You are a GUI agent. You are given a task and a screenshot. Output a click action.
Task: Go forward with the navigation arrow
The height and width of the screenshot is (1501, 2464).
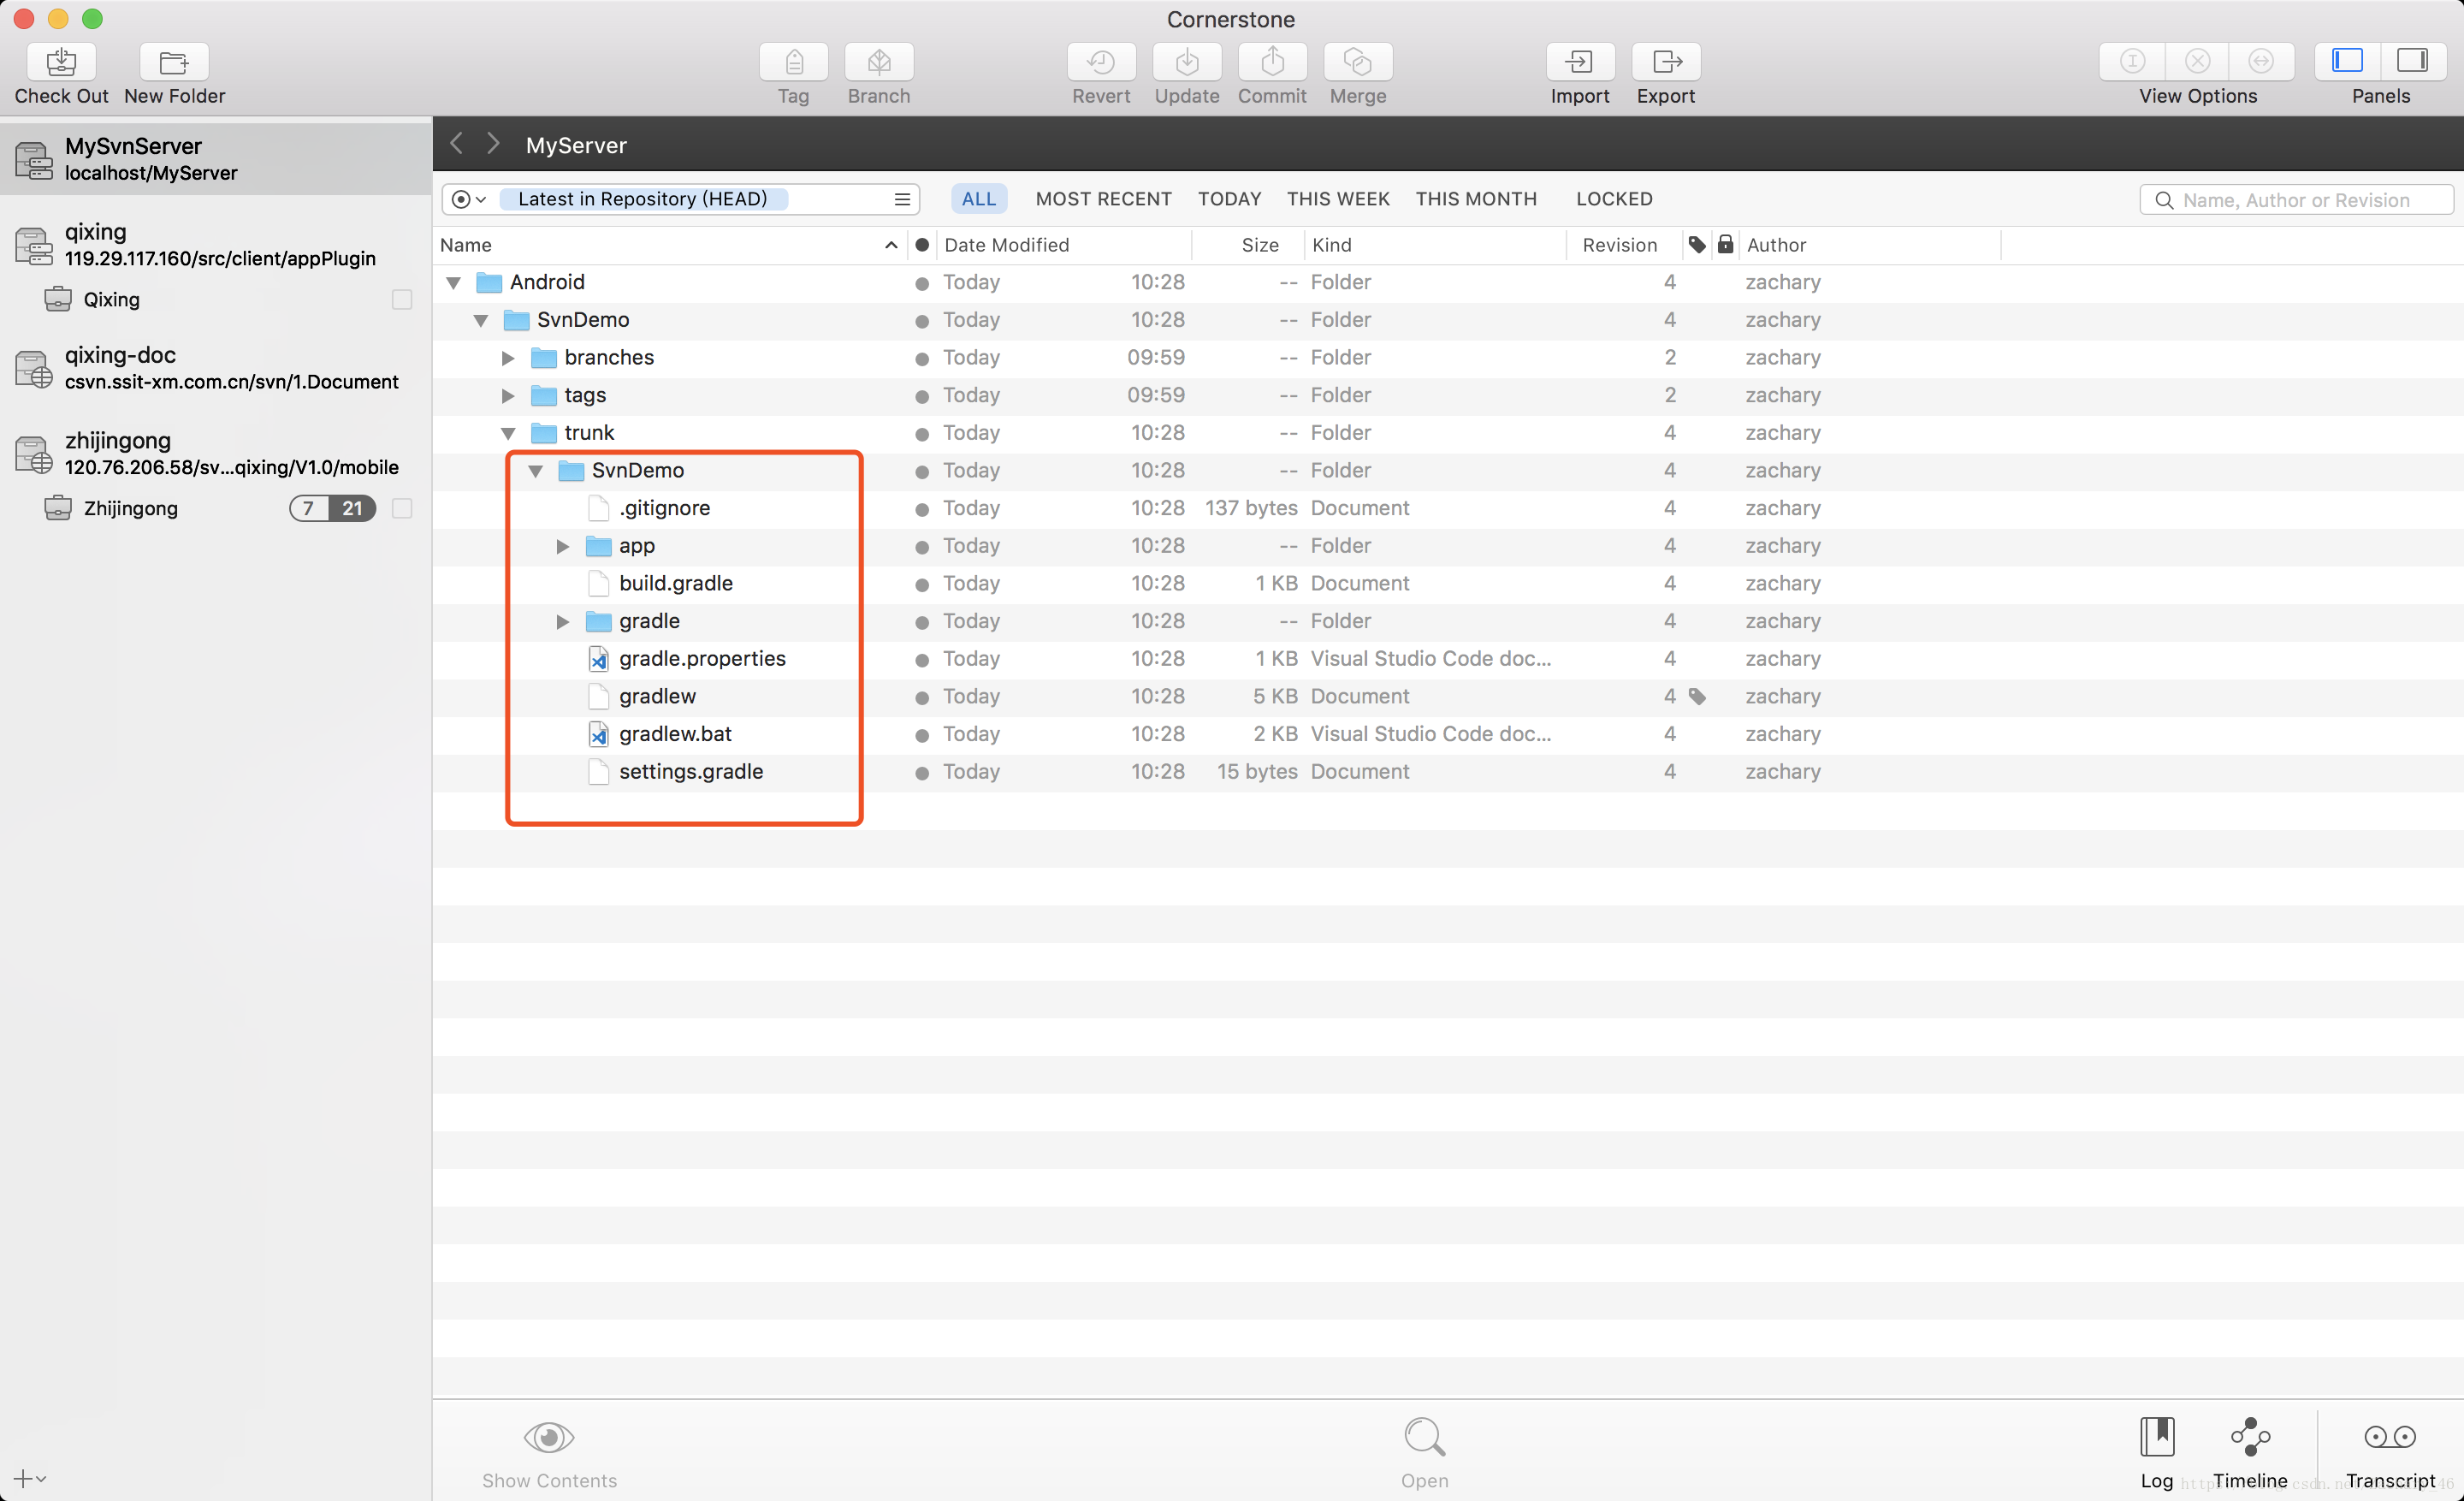pos(493,144)
